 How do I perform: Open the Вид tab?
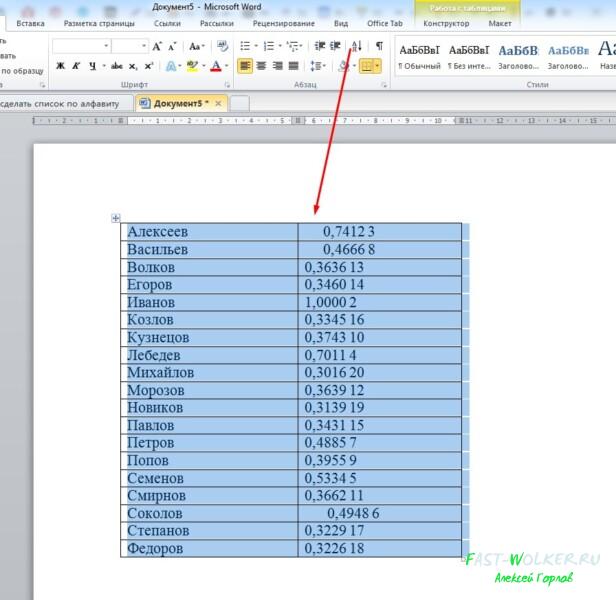[341, 24]
